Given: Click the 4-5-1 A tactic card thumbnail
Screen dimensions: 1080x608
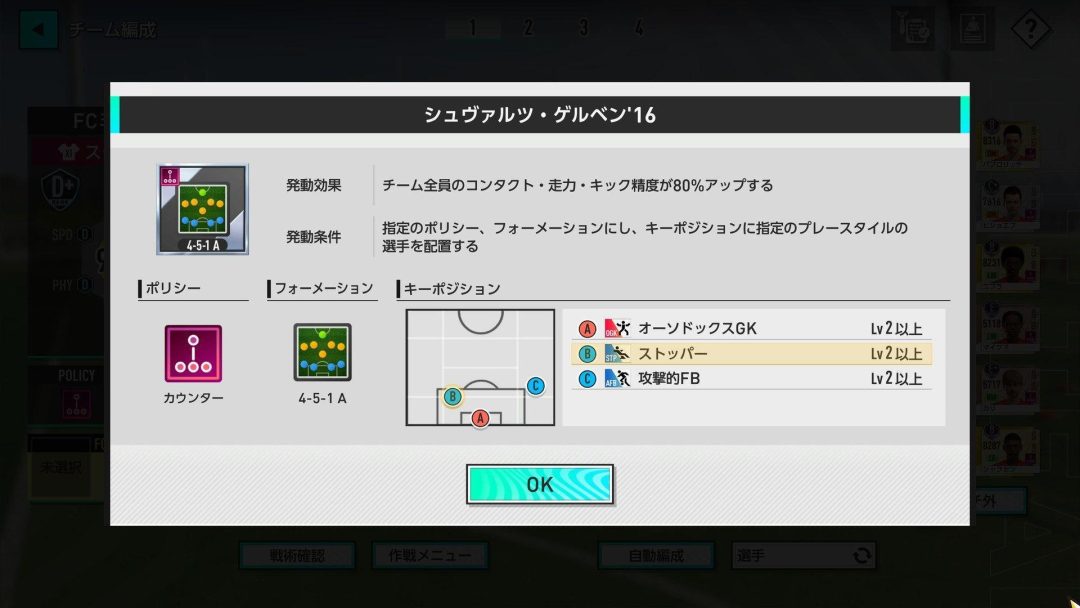Looking at the screenshot, I should point(202,209).
